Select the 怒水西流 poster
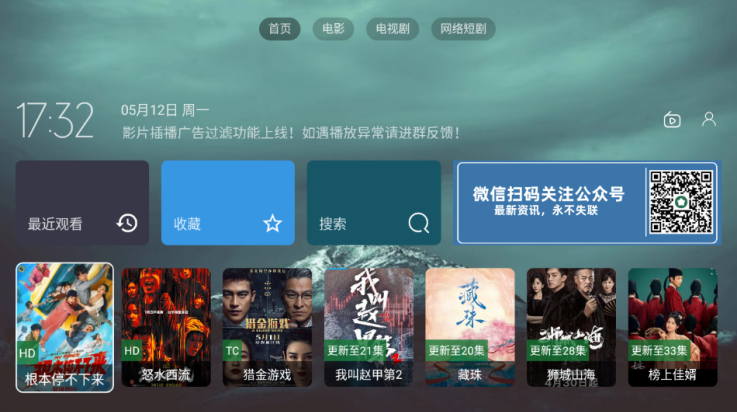This screenshot has height=412, width=737. 166,327
